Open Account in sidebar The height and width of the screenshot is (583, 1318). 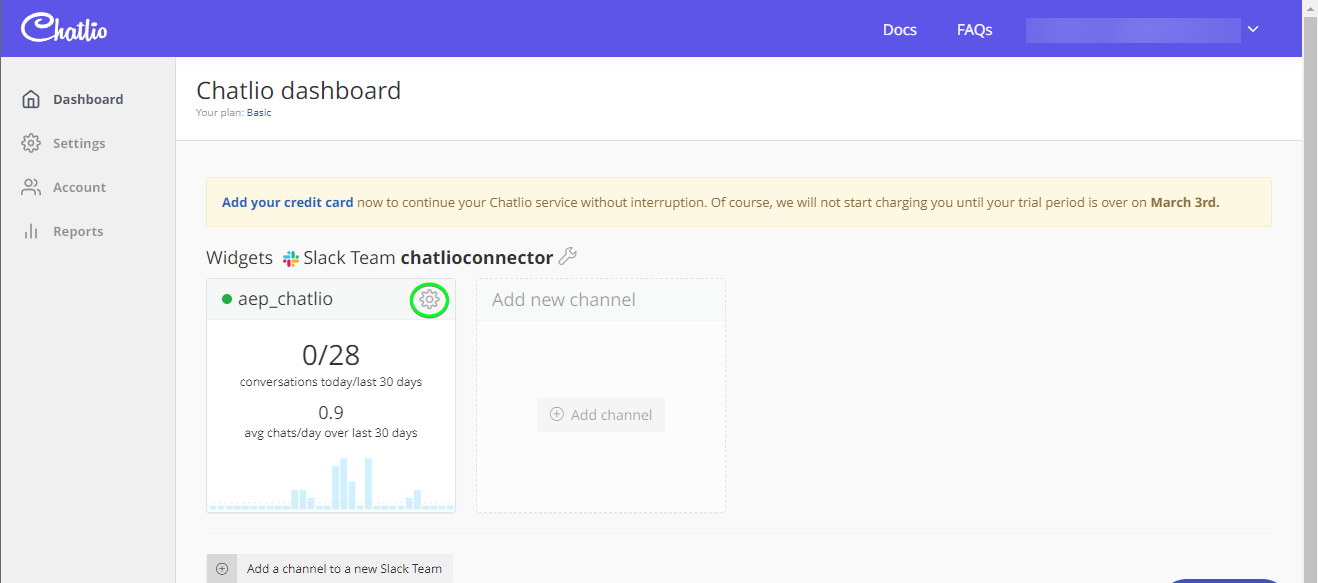point(79,187)
